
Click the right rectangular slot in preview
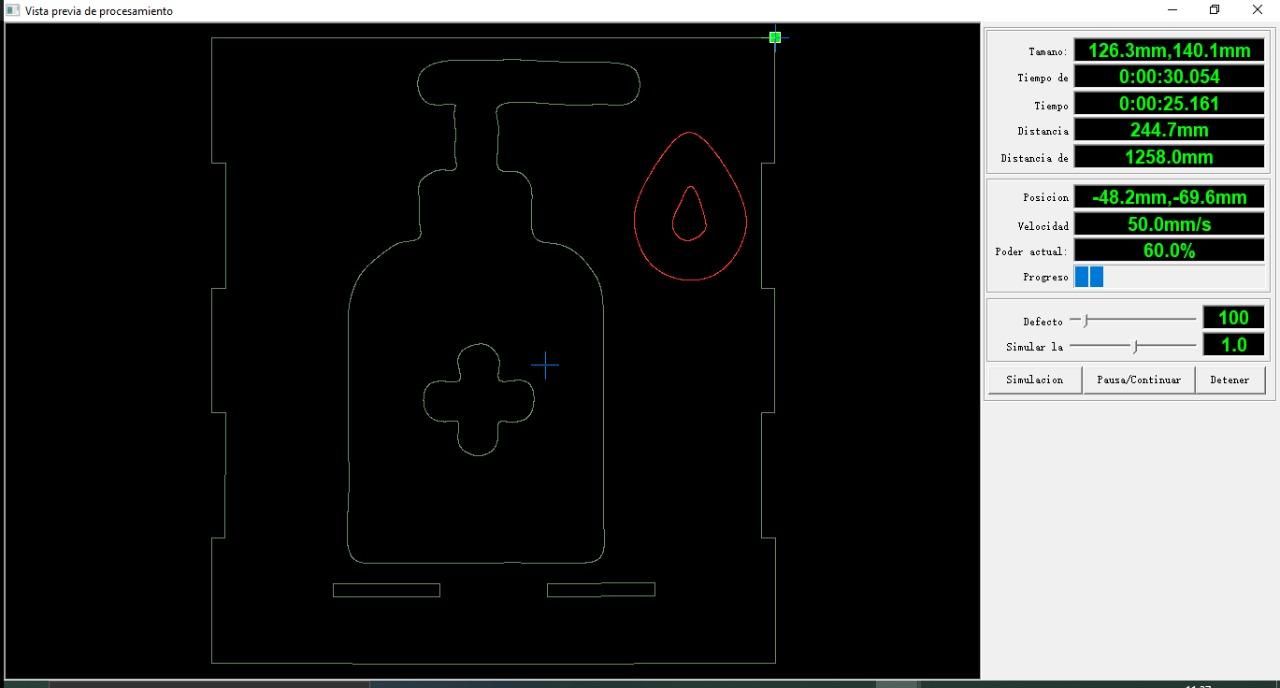(601, 589)
